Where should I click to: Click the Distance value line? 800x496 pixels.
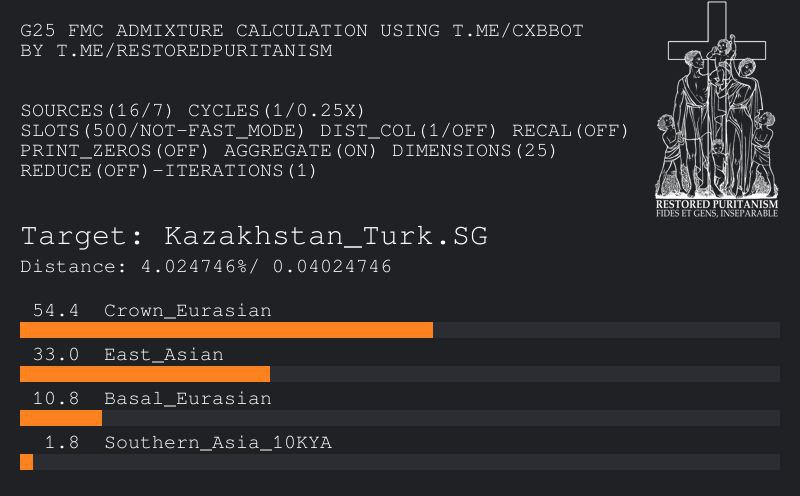[x=206, y=266]
